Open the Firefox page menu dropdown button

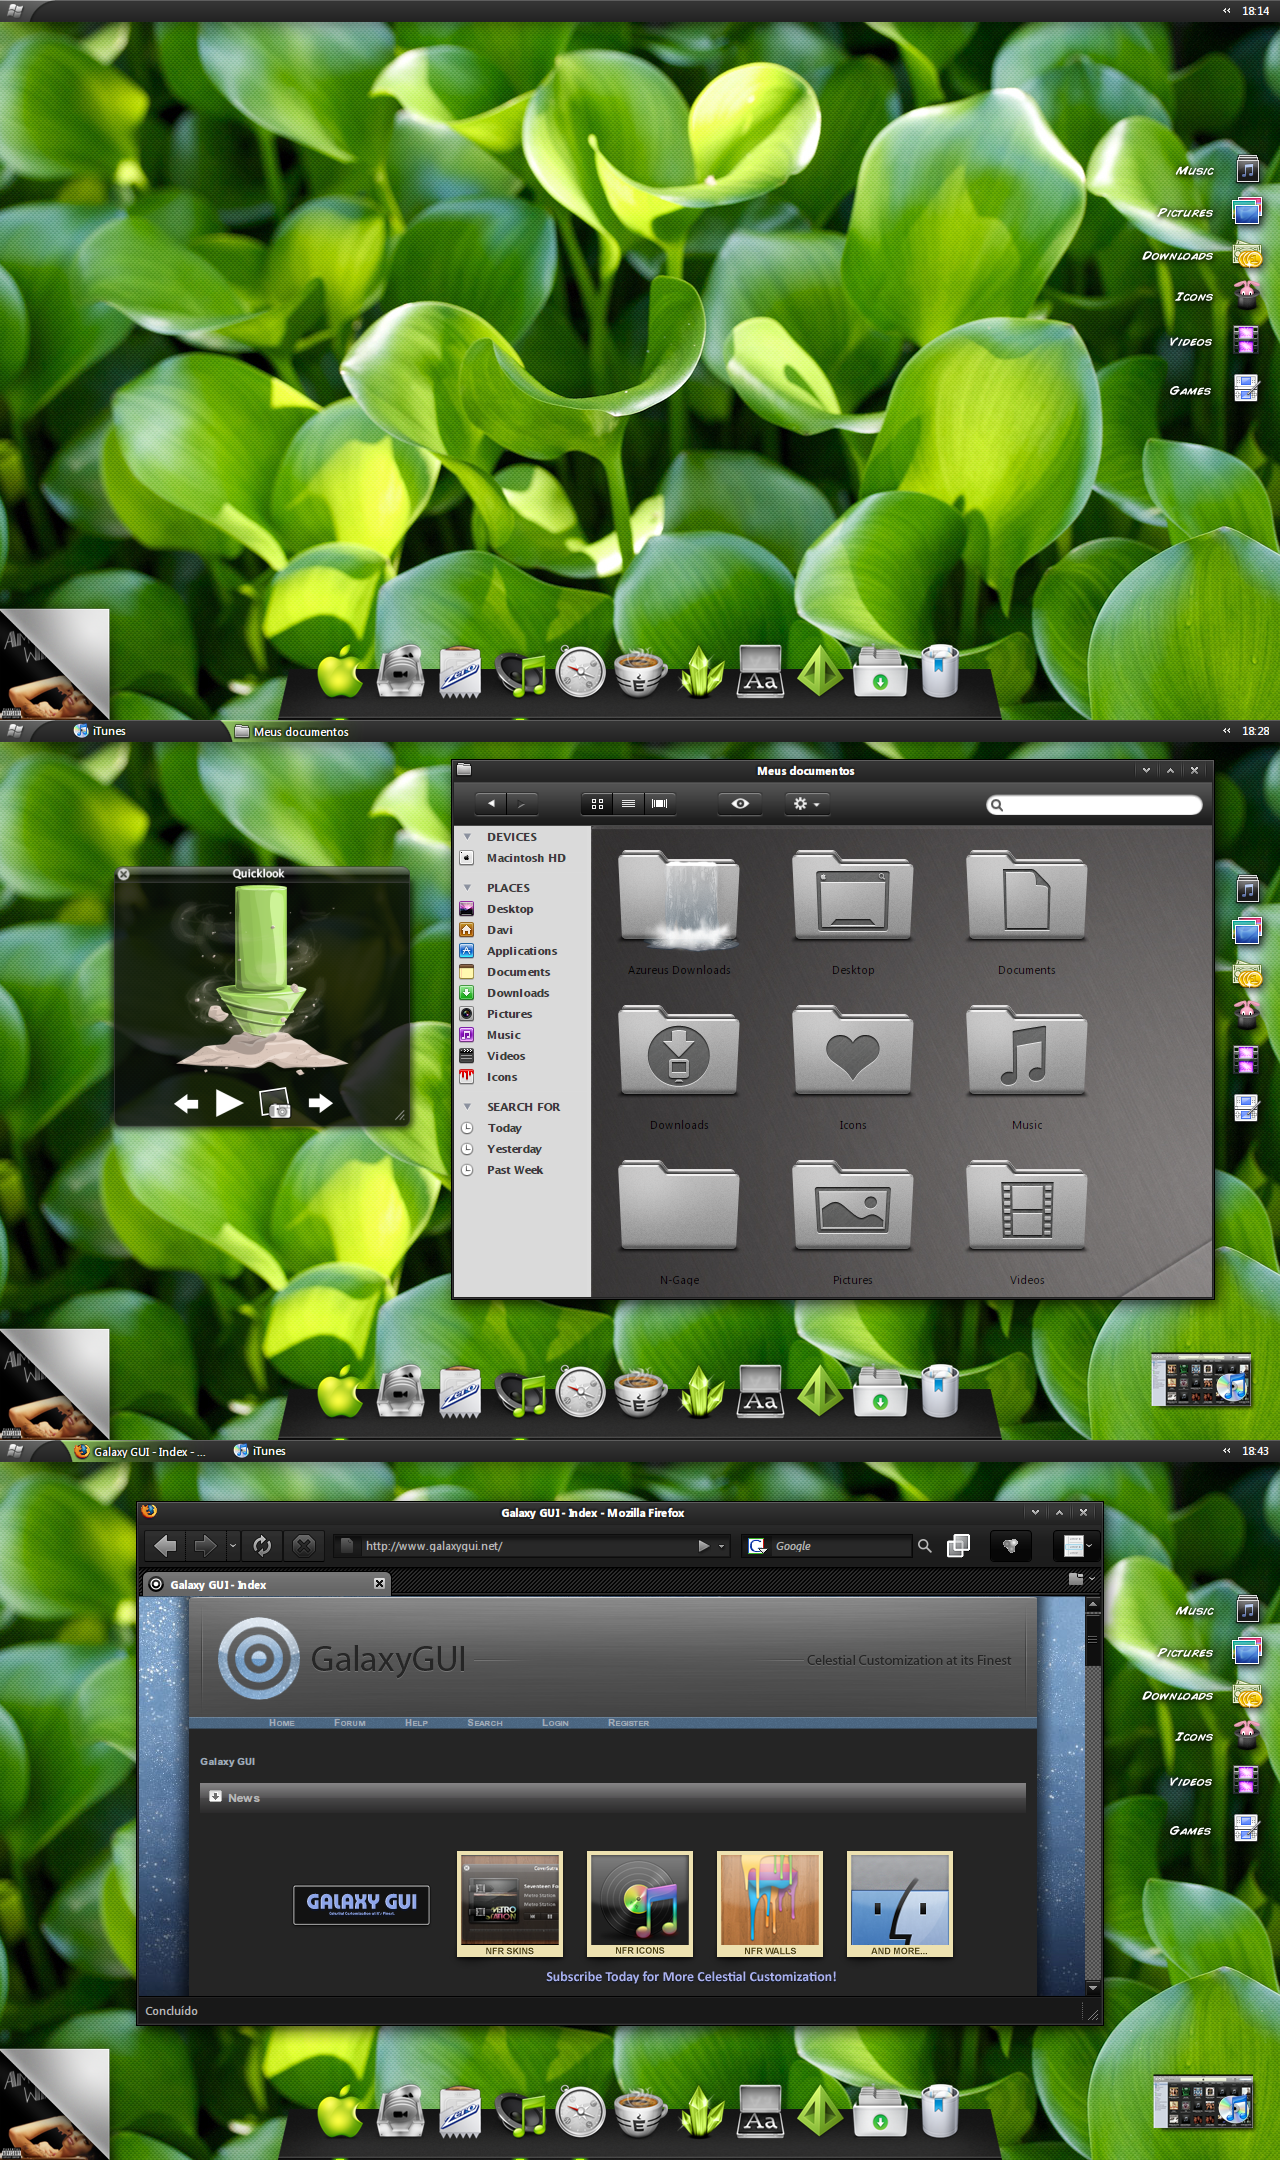[x=1077, y=1546]
